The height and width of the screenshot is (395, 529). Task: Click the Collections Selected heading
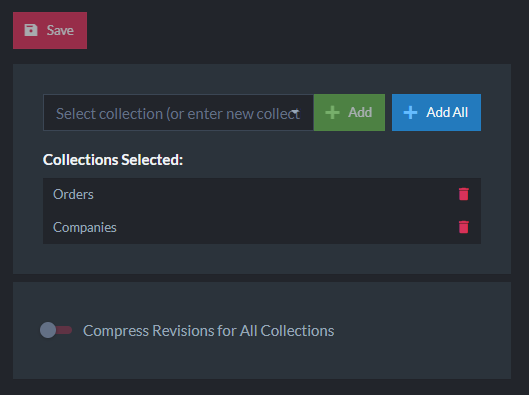[x=113, y=160]
